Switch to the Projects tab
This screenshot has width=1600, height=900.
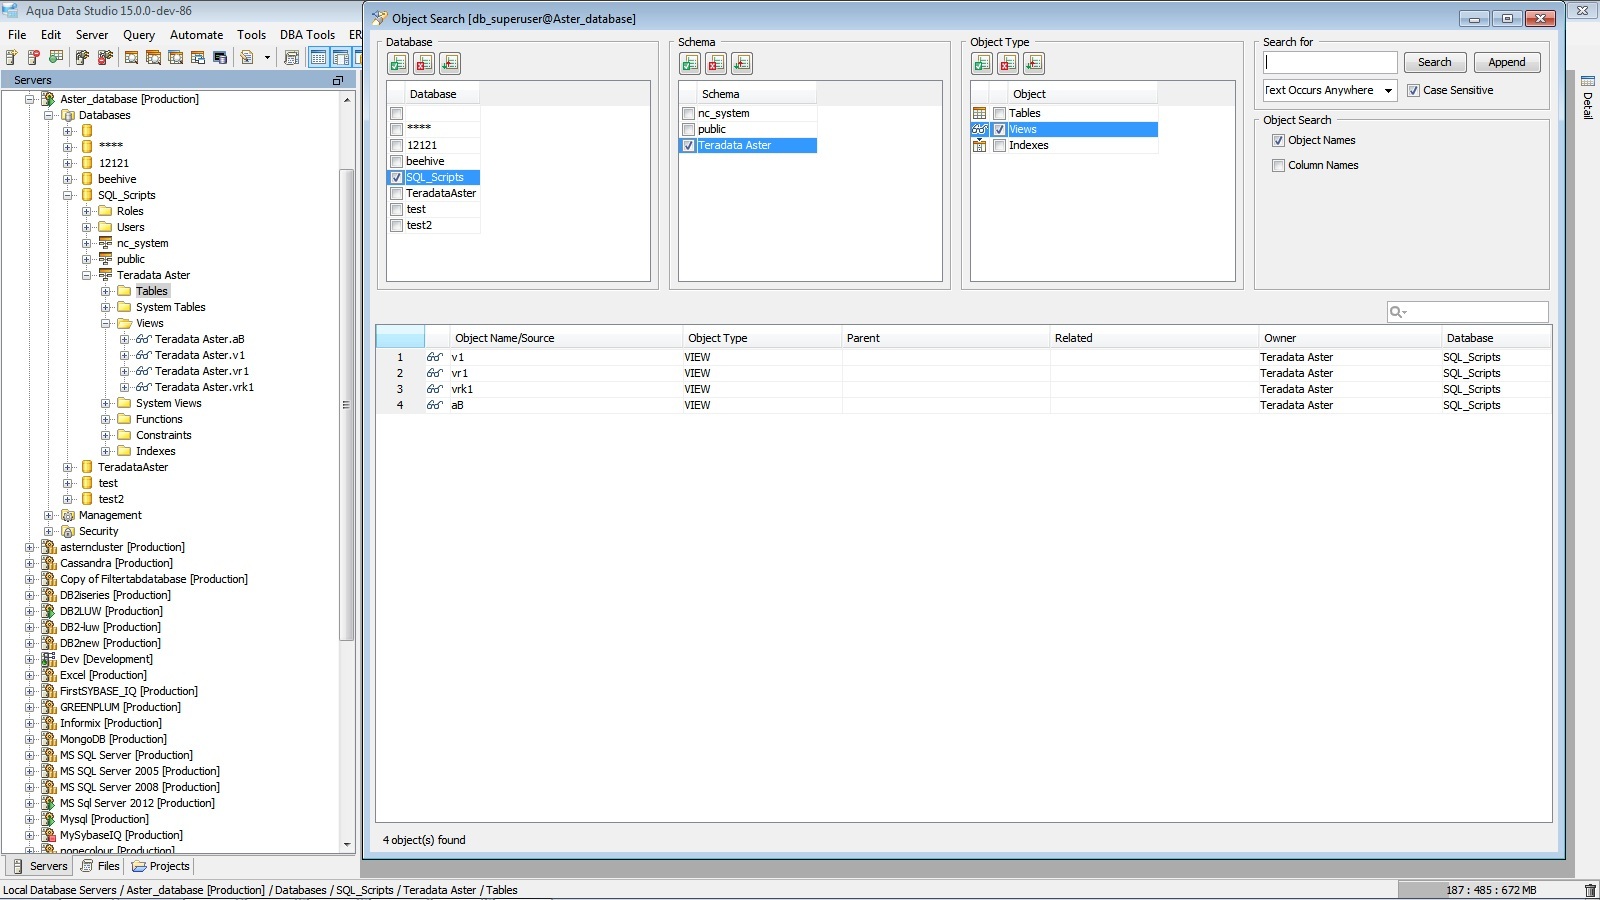(160, 866)
